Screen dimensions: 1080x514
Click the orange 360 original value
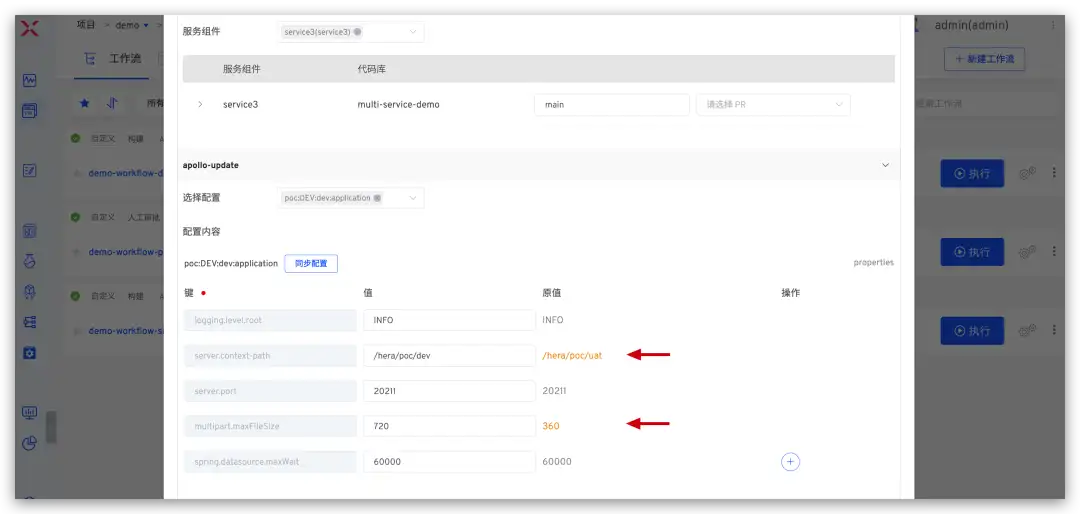click(x=550, y=426)
